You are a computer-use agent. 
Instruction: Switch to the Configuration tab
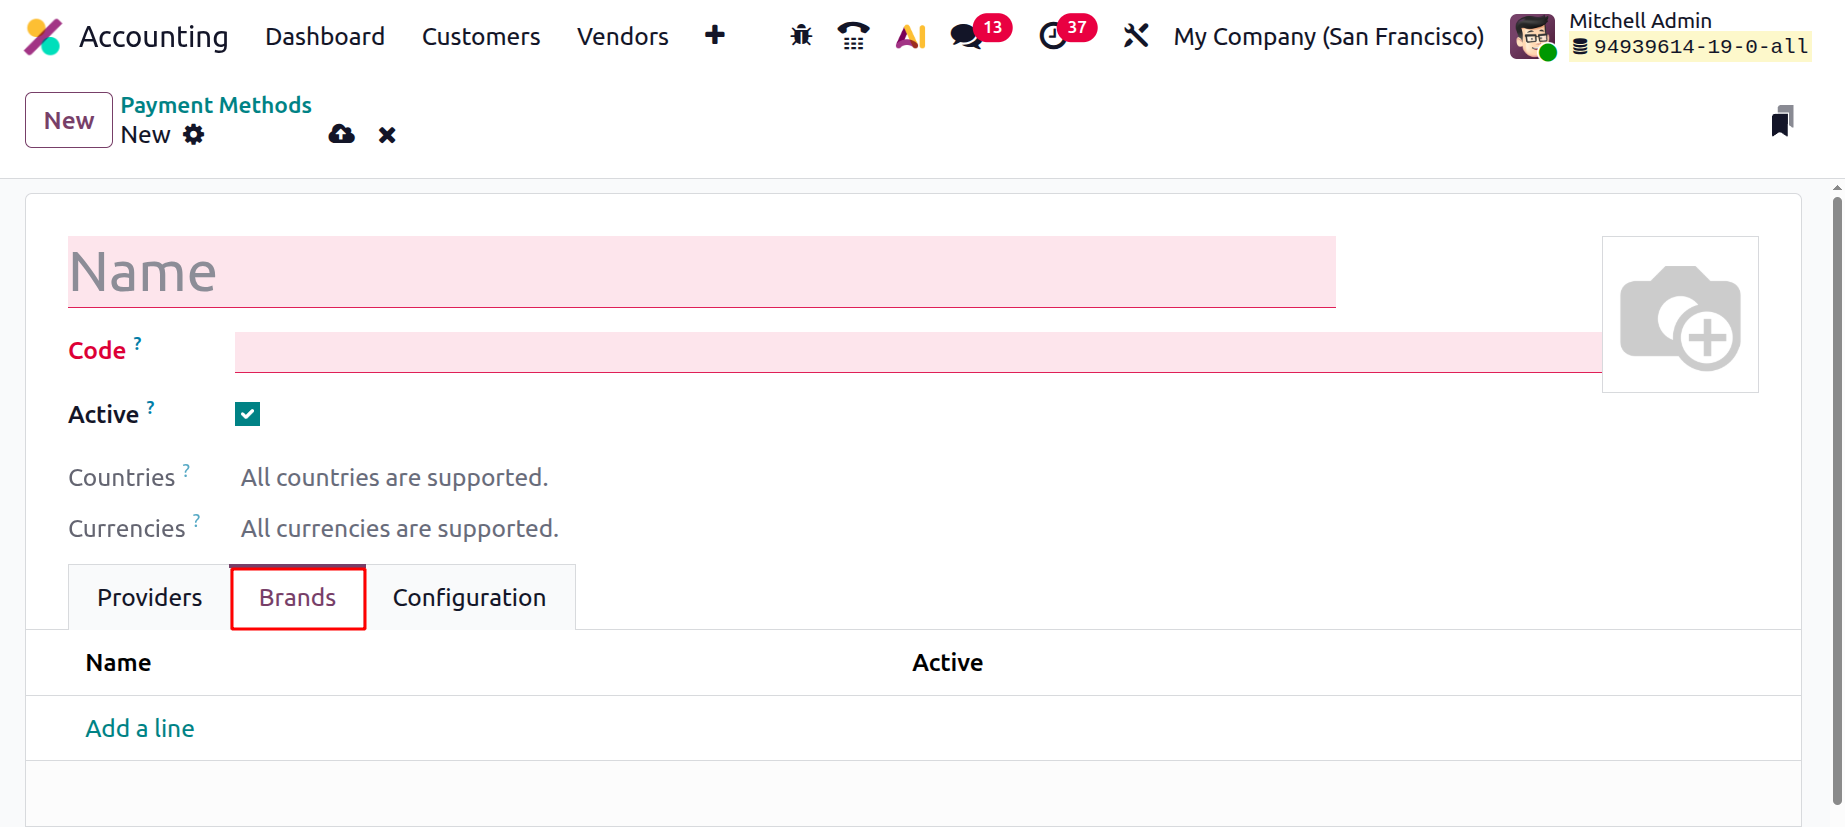coord(469,597)
